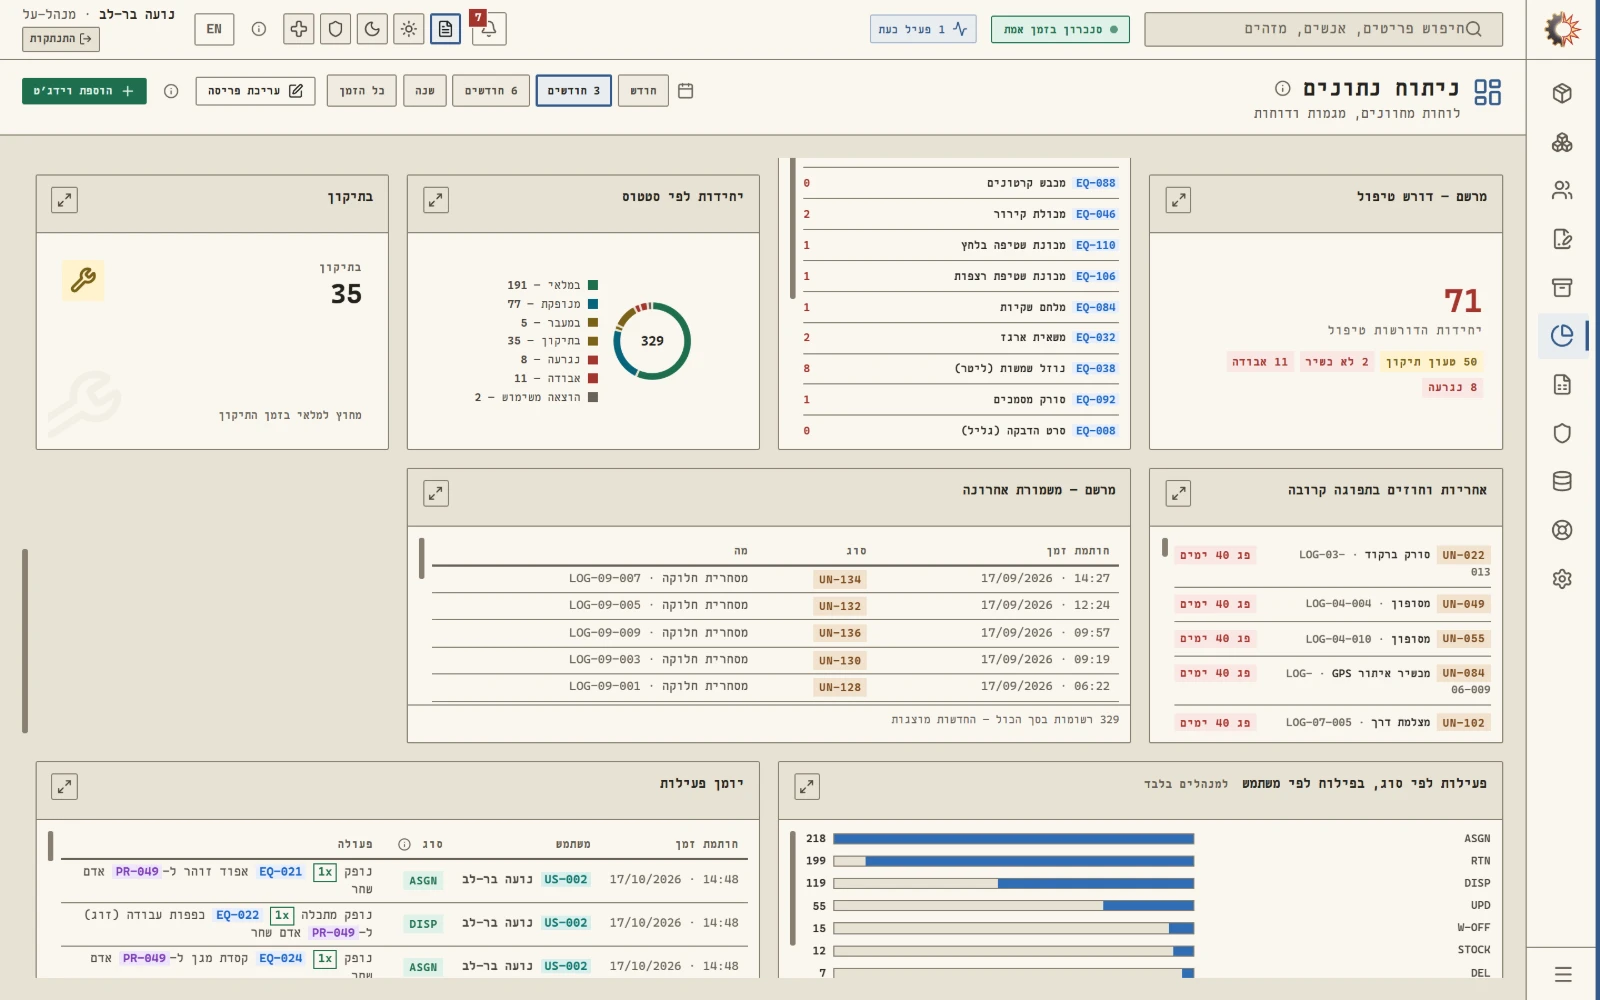
Task: Switch to dark mode moon button
Action: coord(372,29)
